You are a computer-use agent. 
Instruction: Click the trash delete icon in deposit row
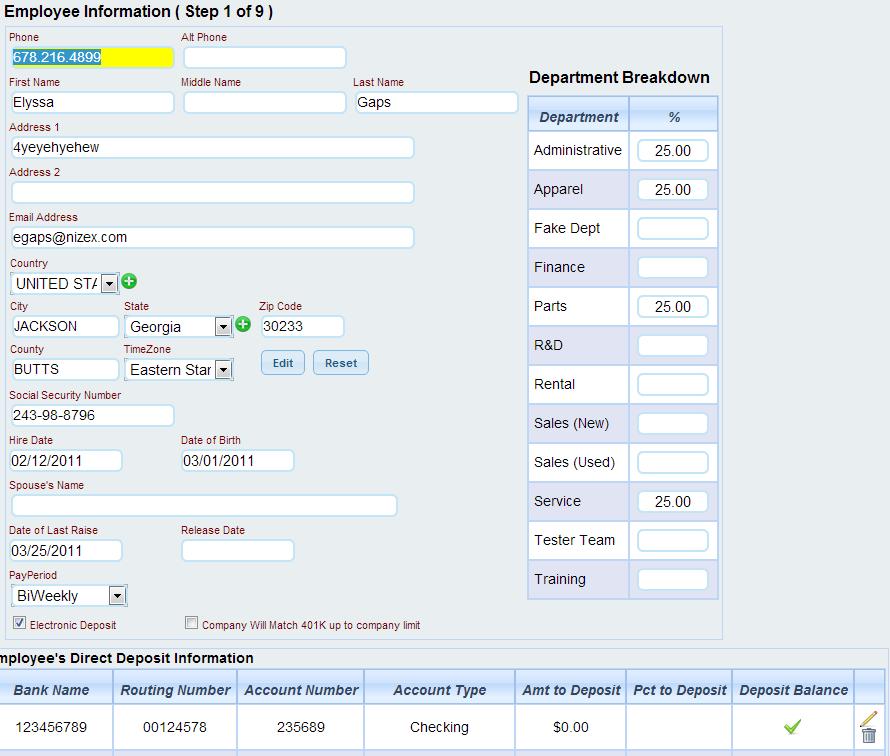point(868,735)
